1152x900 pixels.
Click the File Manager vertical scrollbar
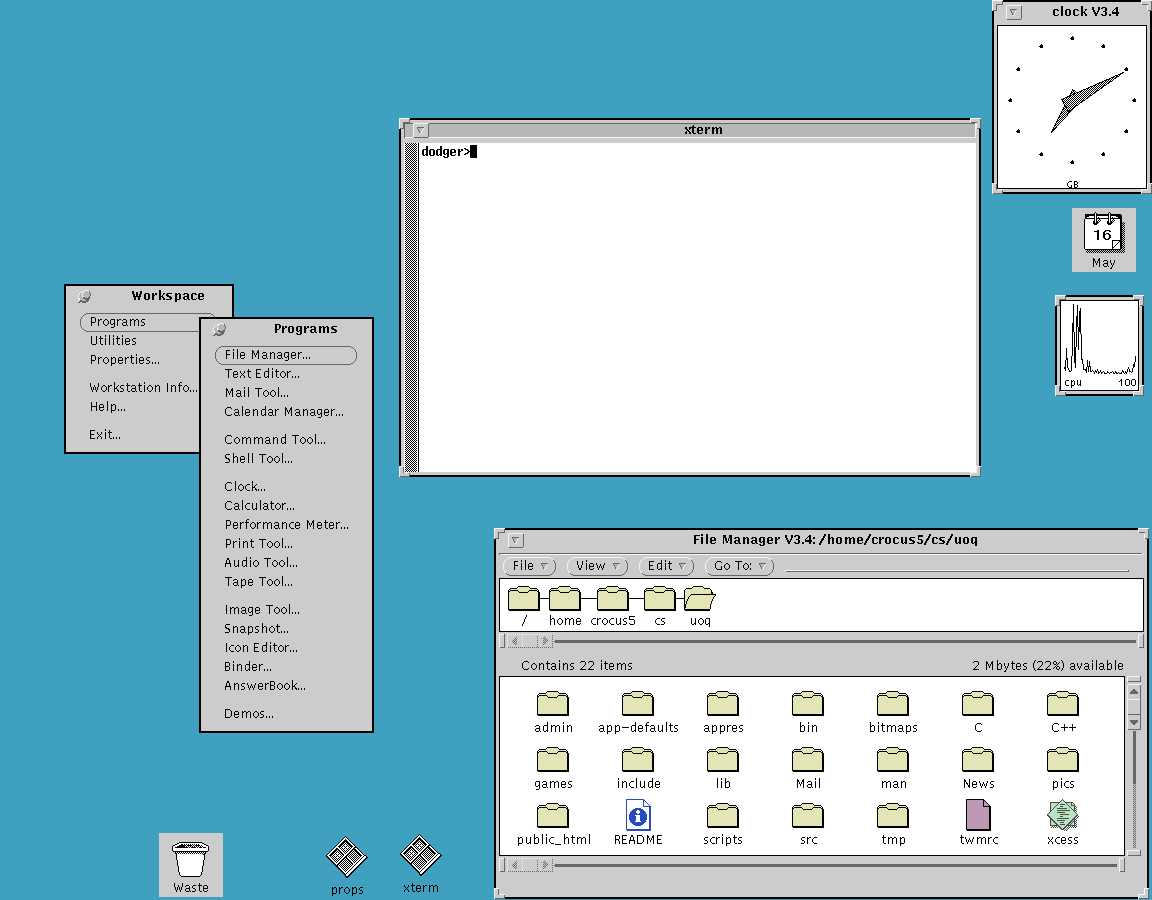coord(1134,706)
